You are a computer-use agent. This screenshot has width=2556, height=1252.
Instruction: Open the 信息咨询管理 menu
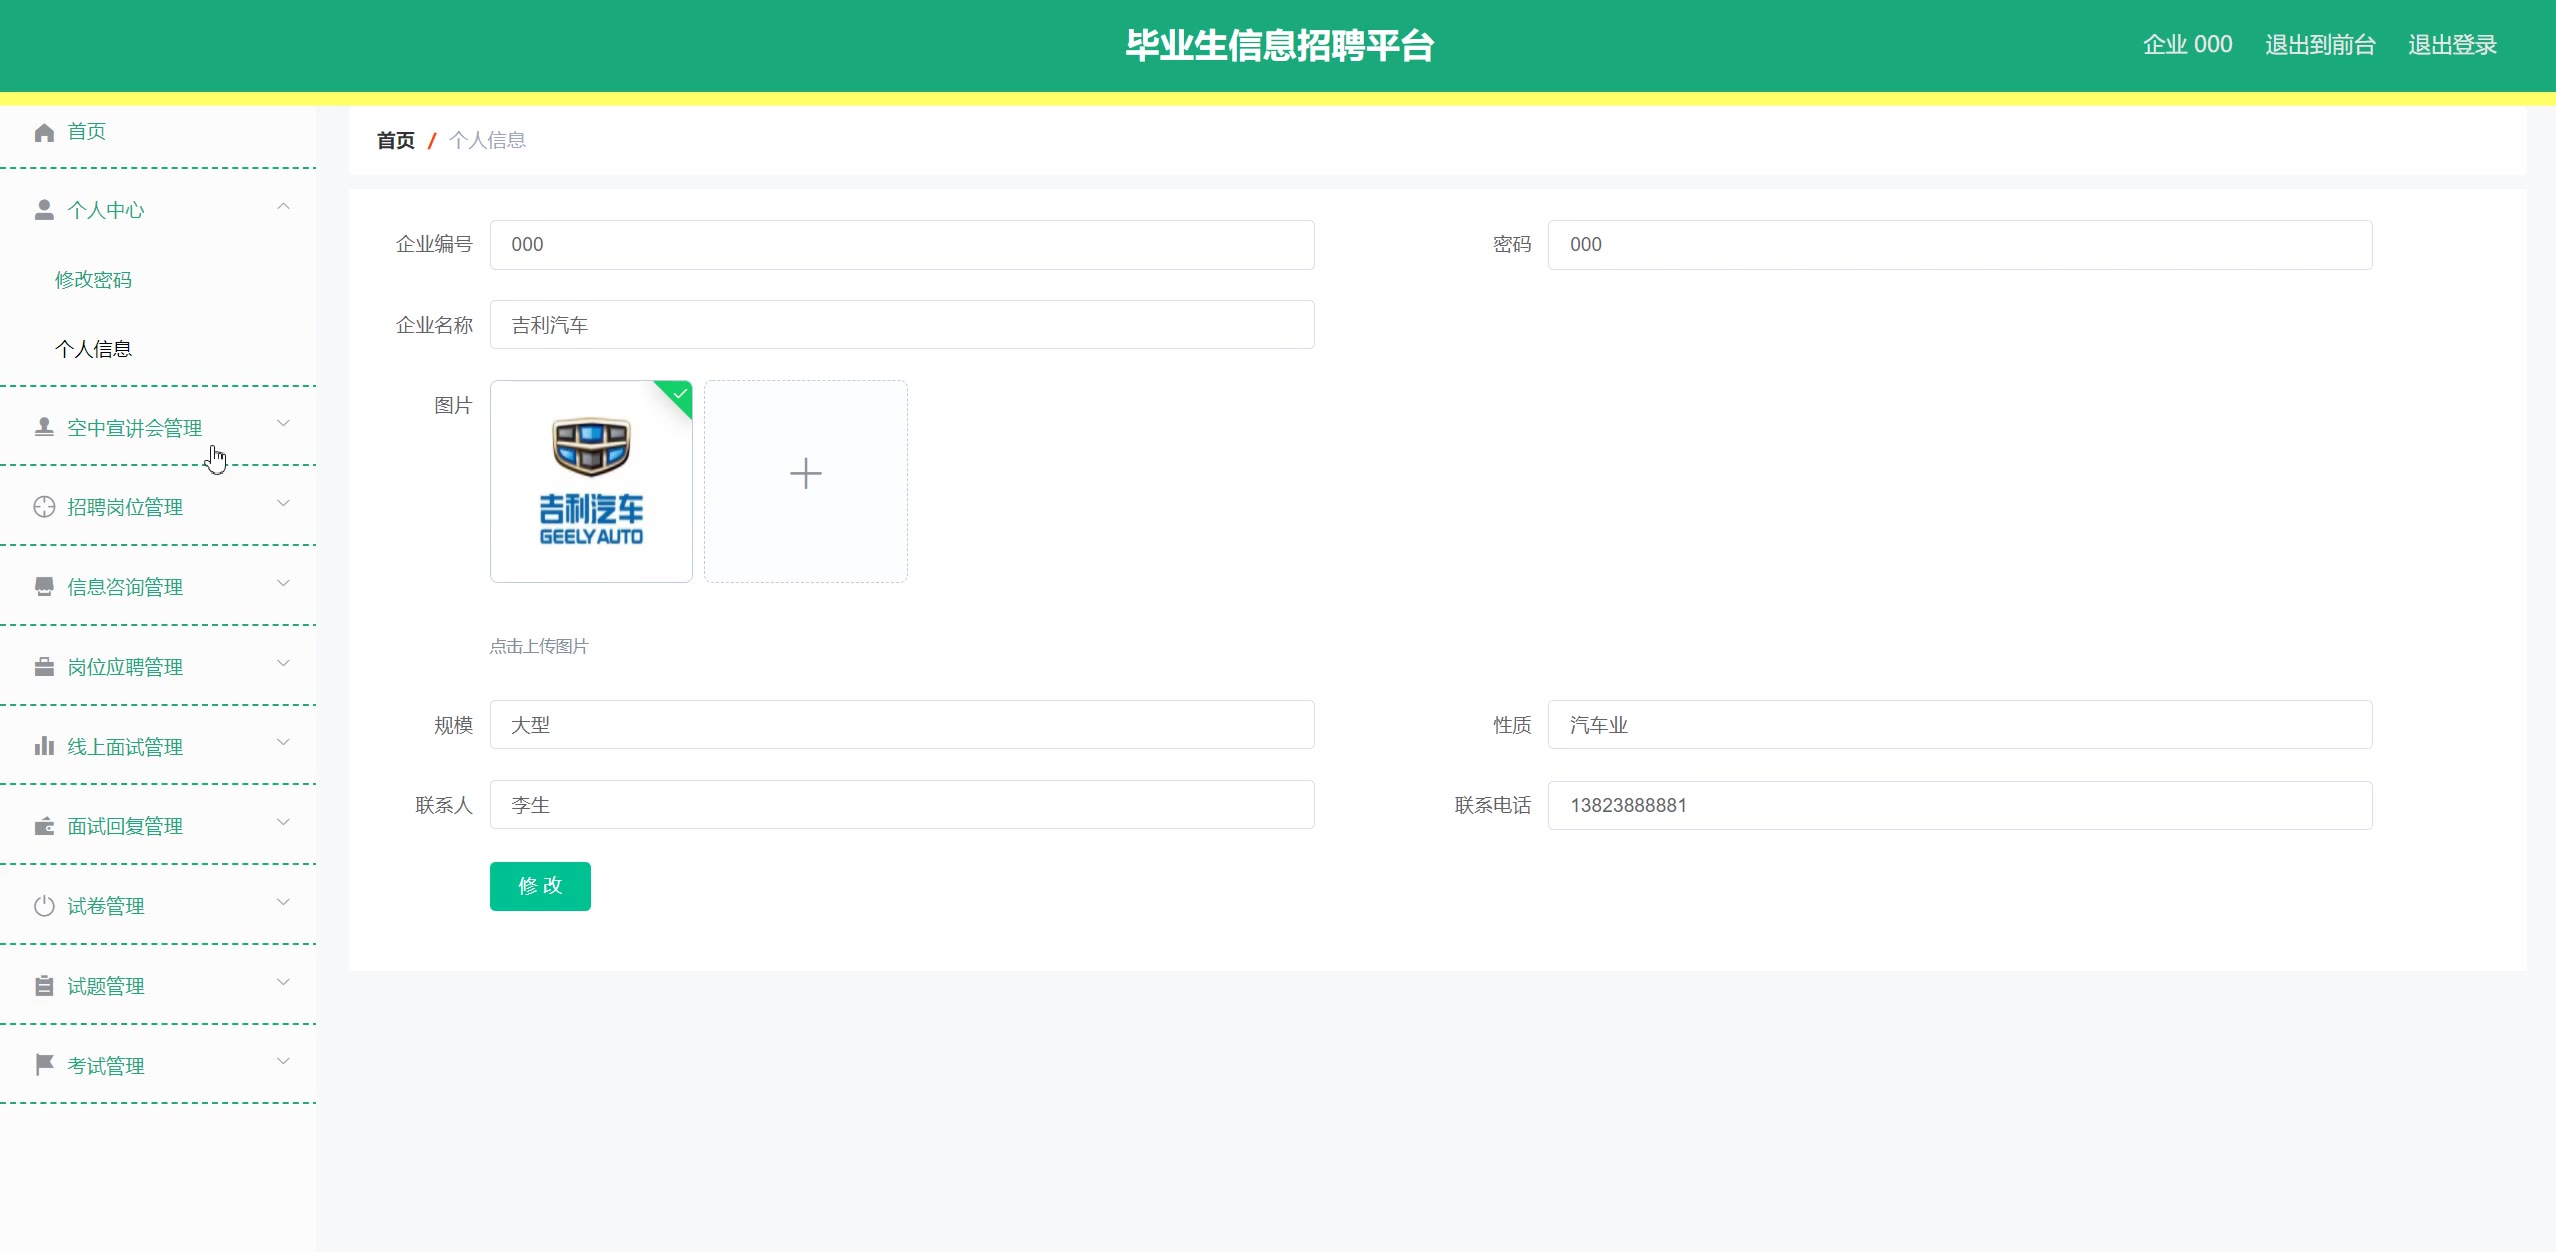tap(158, 587)
